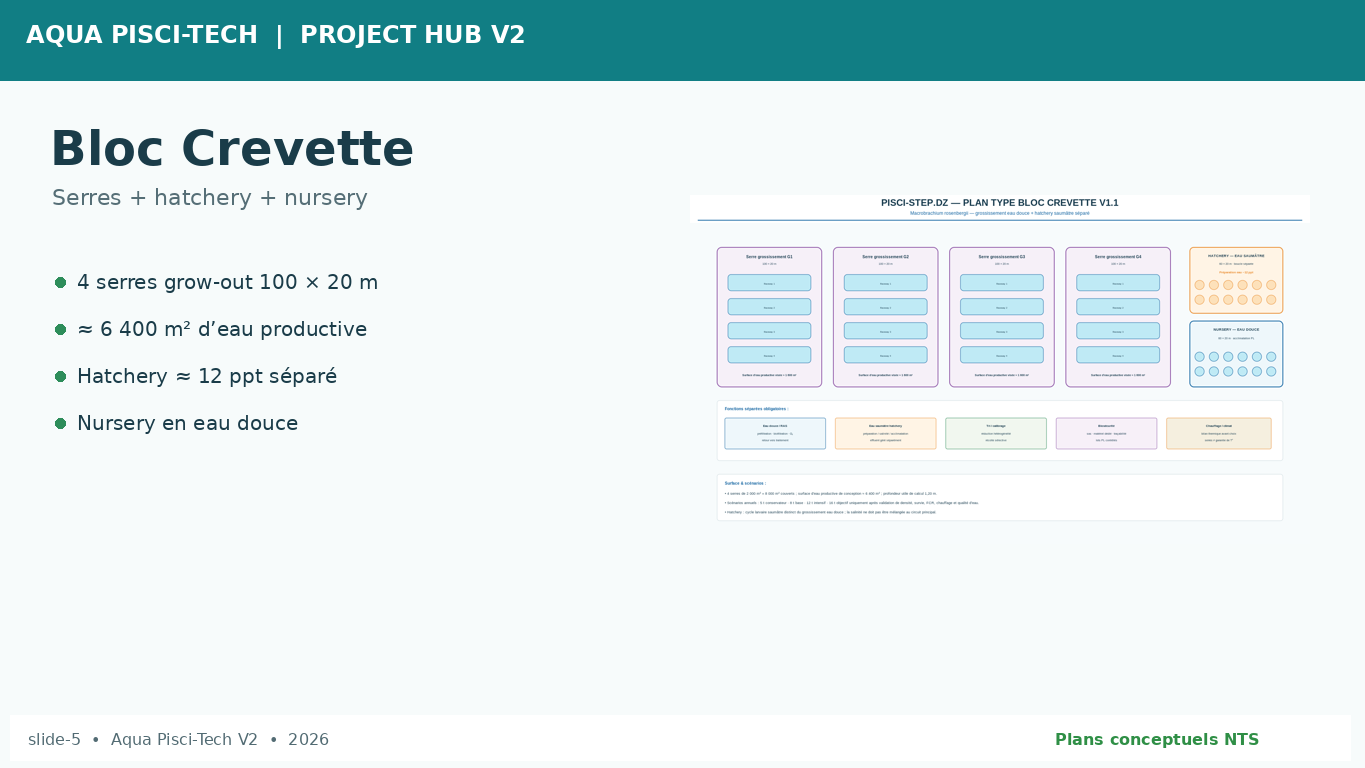
Task: Click the Surface & scénarios heading
Action: pyautogui.click(x=745, y=483)
